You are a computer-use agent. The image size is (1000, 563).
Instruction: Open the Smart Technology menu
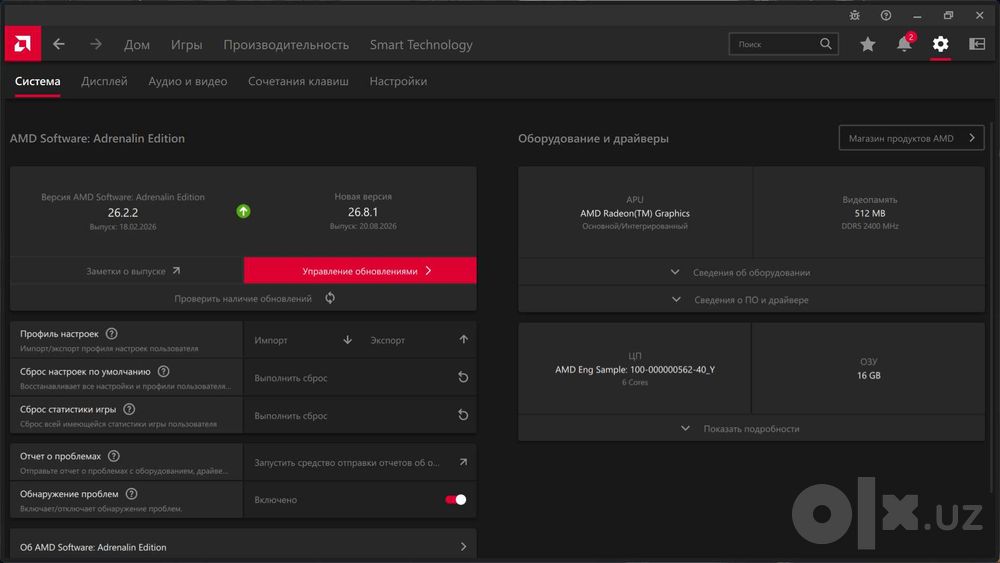pyautogui.click(x=421, y=45)
